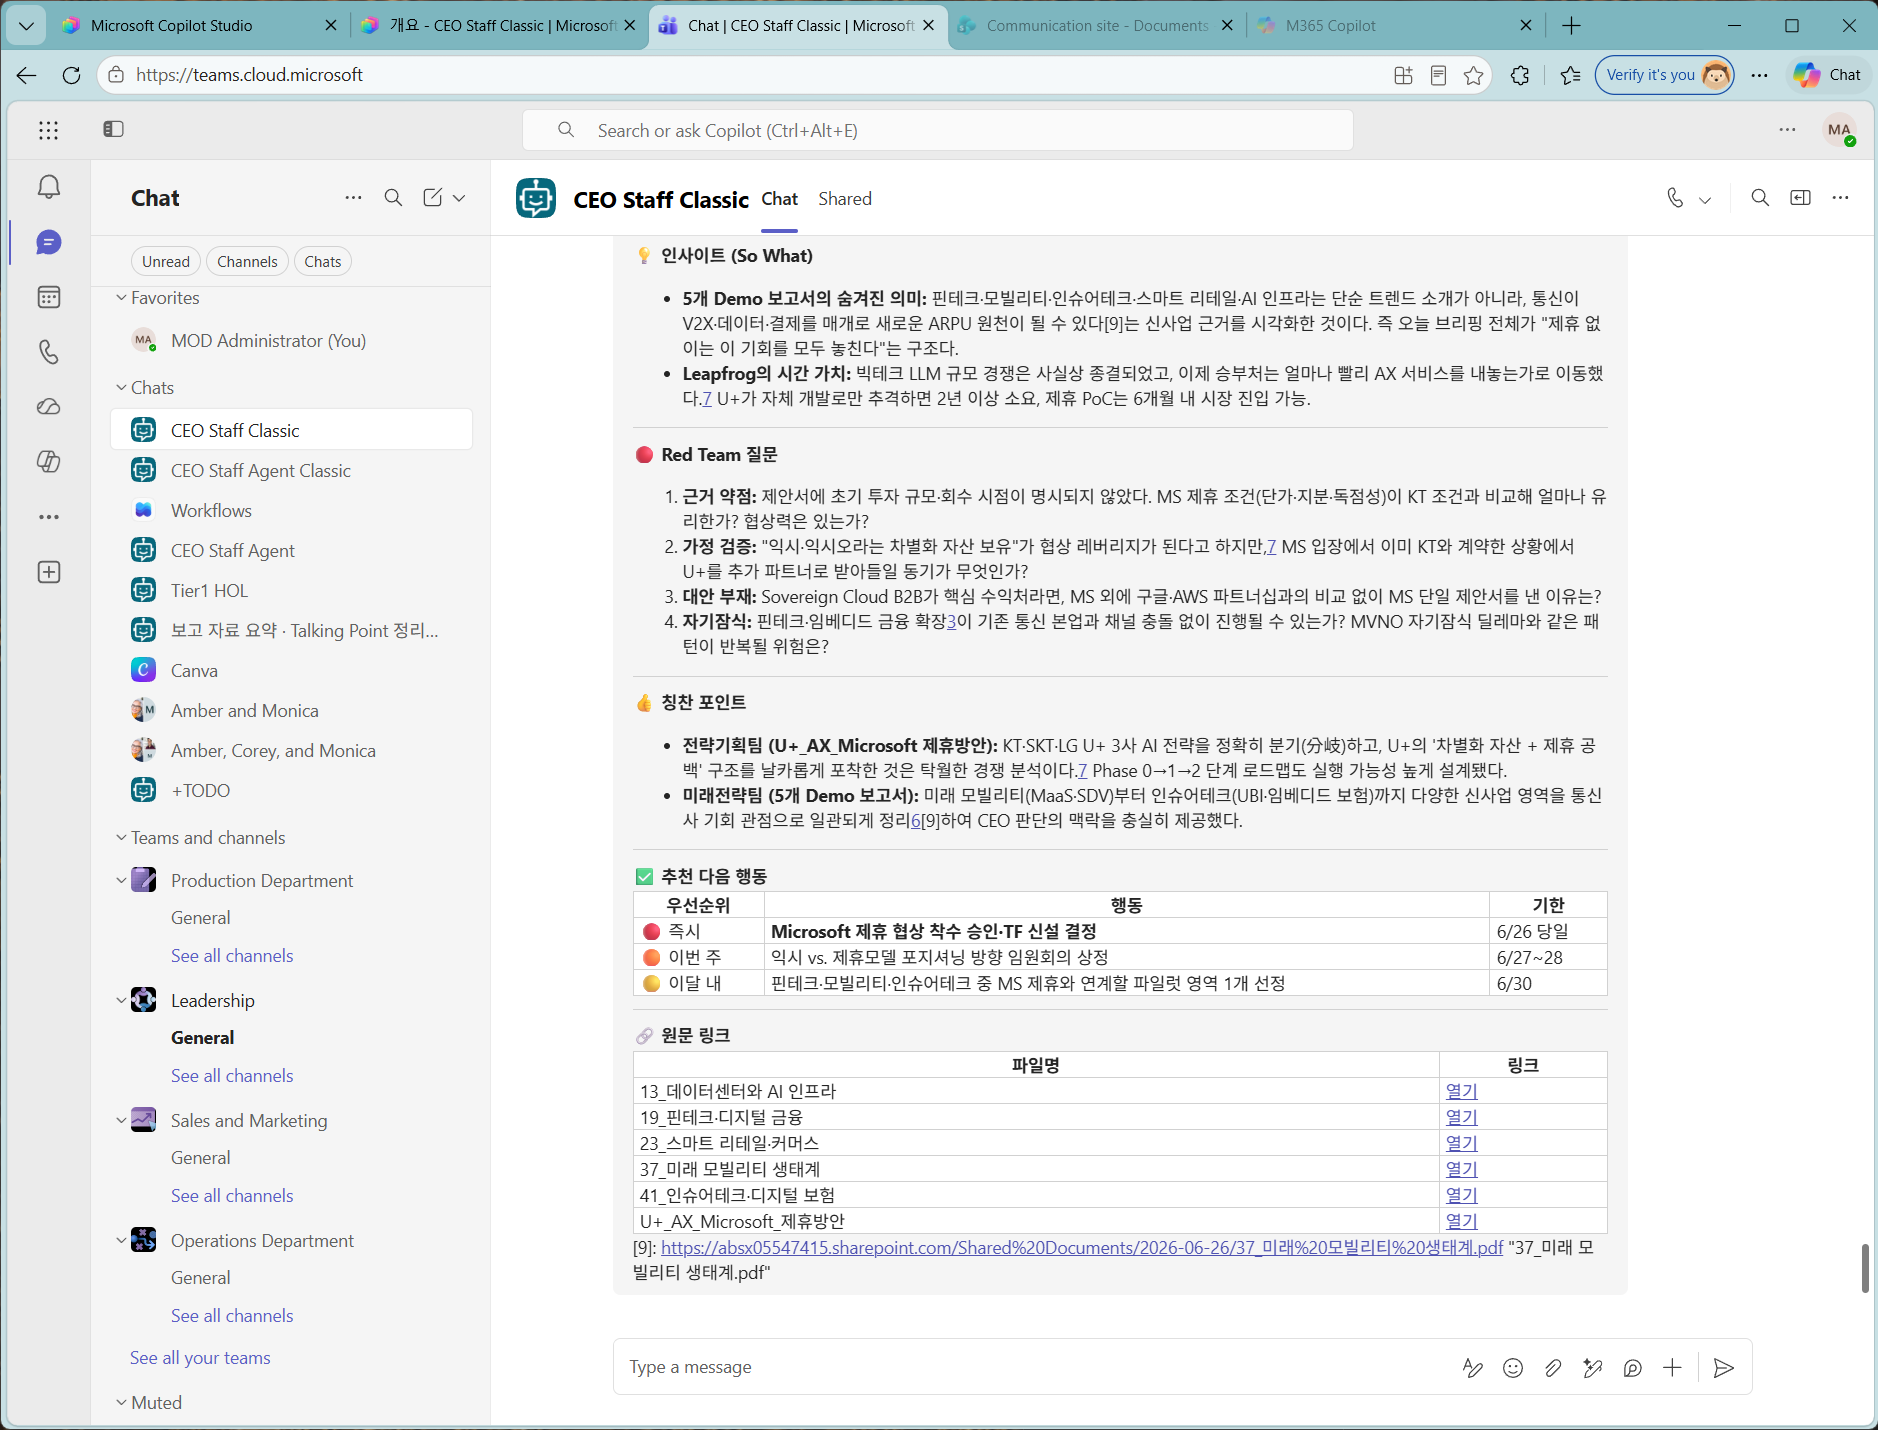This screenshot has width=1878, height=1430.
Task: Select the Chat tab in the conversation header
Action: point(780,199)
